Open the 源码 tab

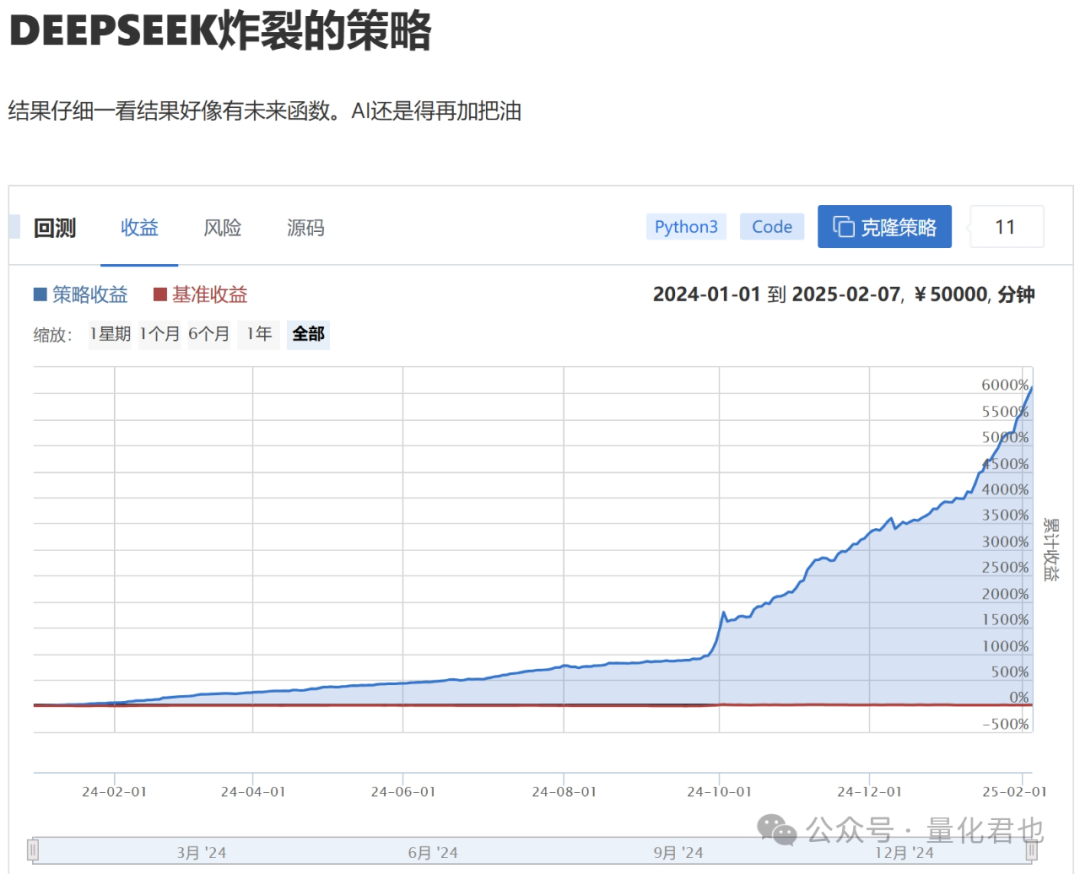pyautogui.click(x=305, y=227)
